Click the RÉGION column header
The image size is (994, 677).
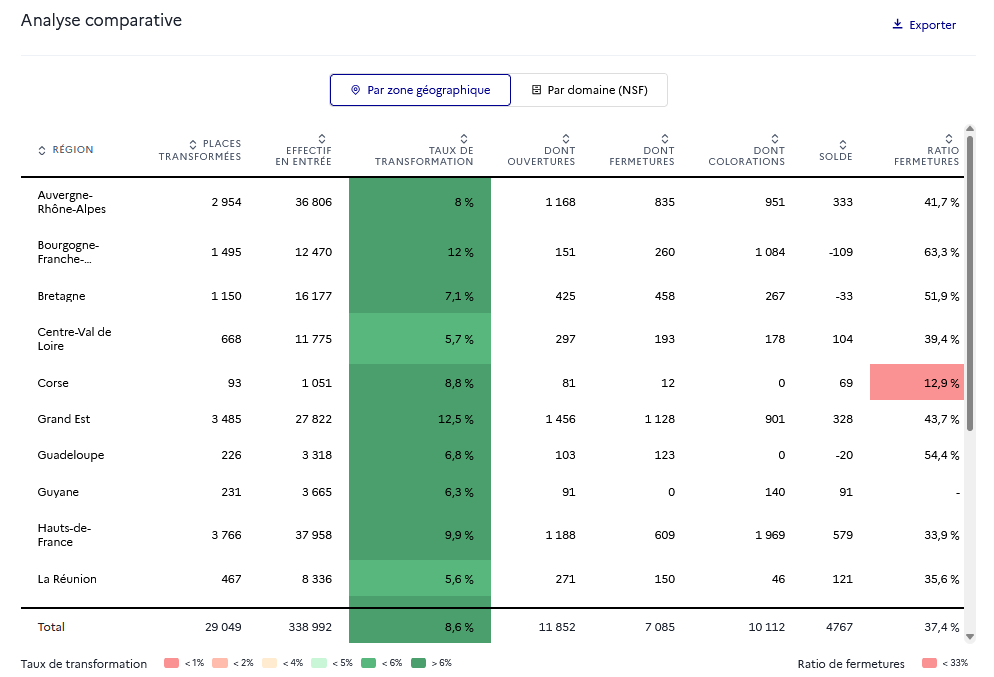[72, 150]
